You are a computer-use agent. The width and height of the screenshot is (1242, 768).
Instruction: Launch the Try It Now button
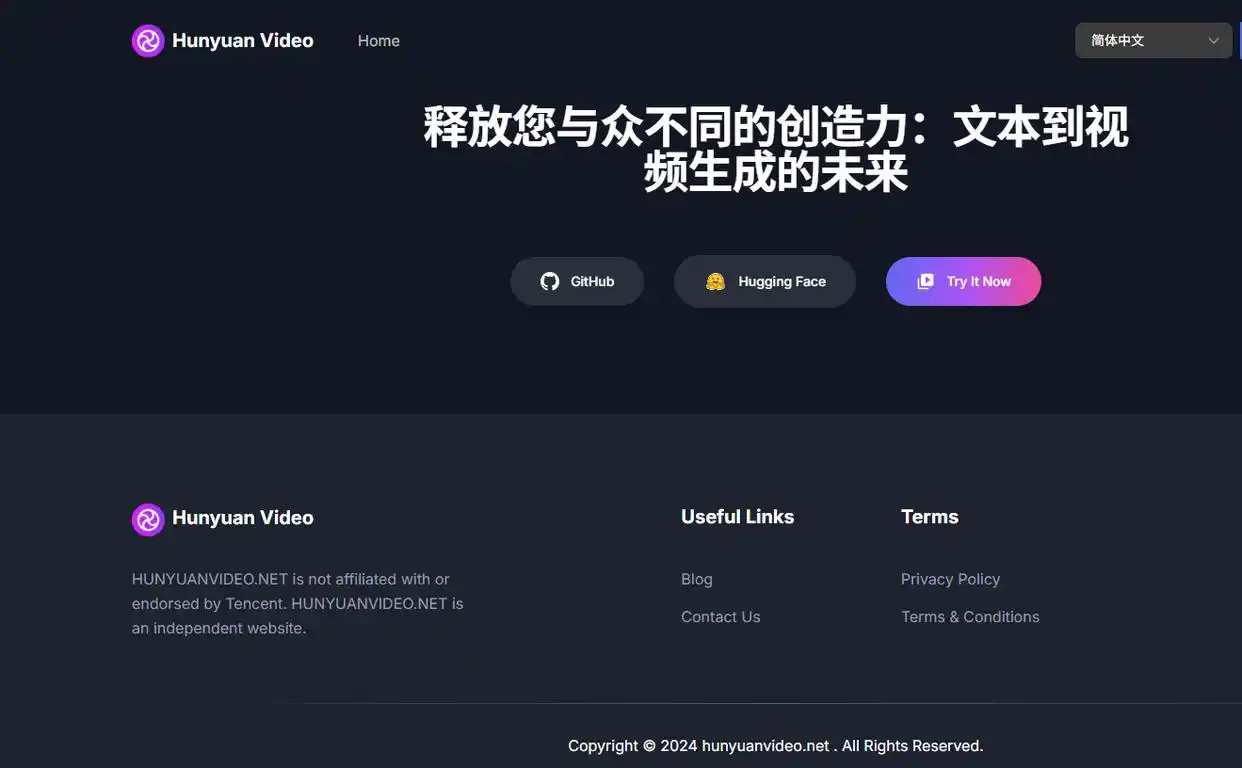coord(964,282)
